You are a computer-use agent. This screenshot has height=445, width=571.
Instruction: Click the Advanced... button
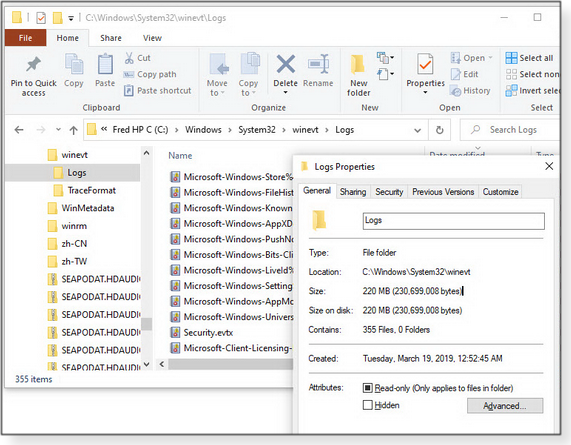coord(505,406)
